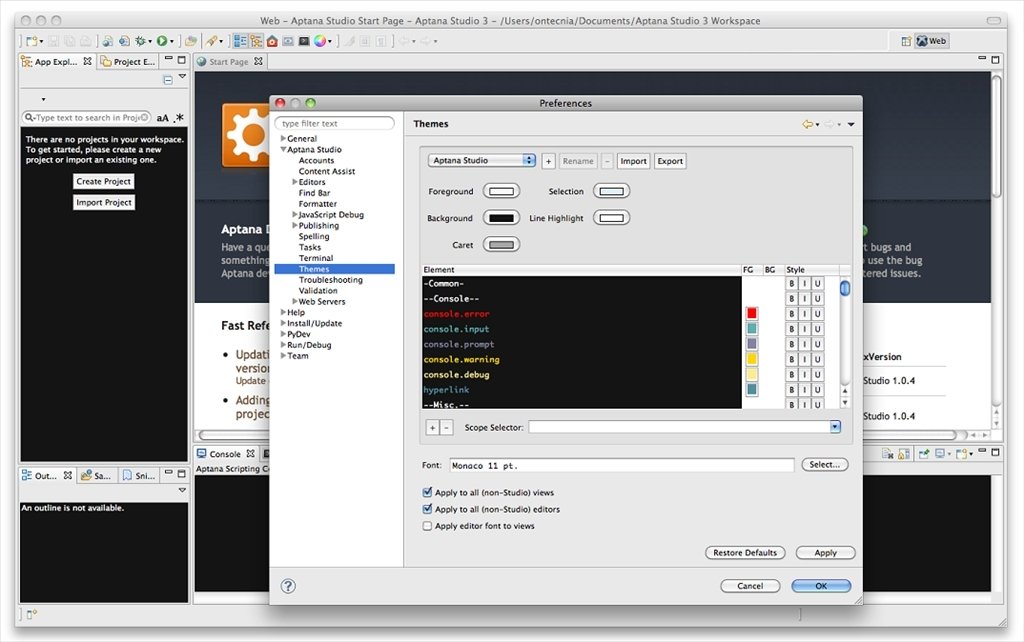Close the Start Page tab with X icon
Viewport: 1024px width, 642px height.
click(259, 61)
